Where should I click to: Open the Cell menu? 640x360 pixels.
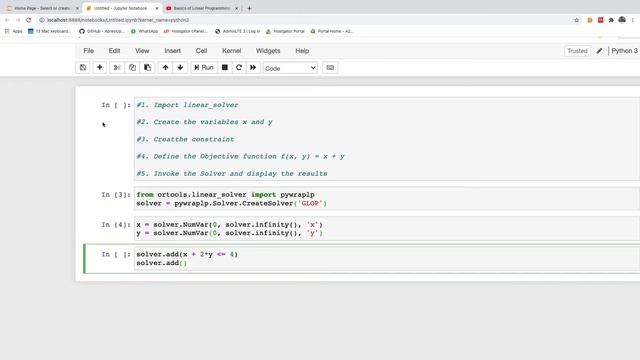point(201,51)
